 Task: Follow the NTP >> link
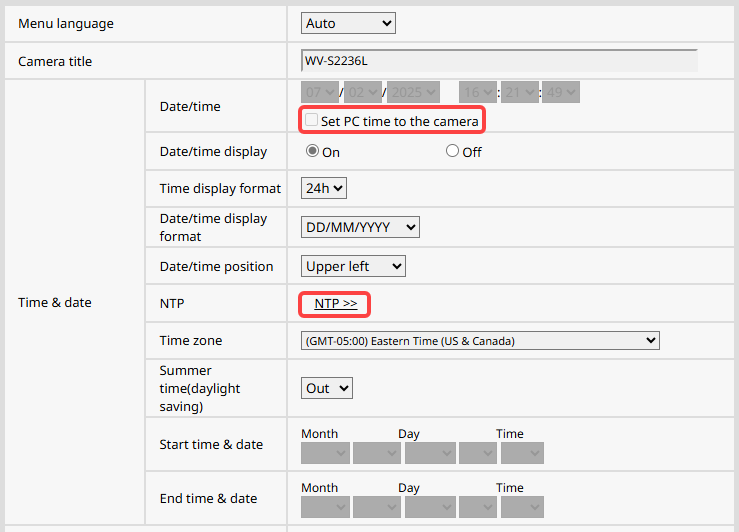pos(335,302)
